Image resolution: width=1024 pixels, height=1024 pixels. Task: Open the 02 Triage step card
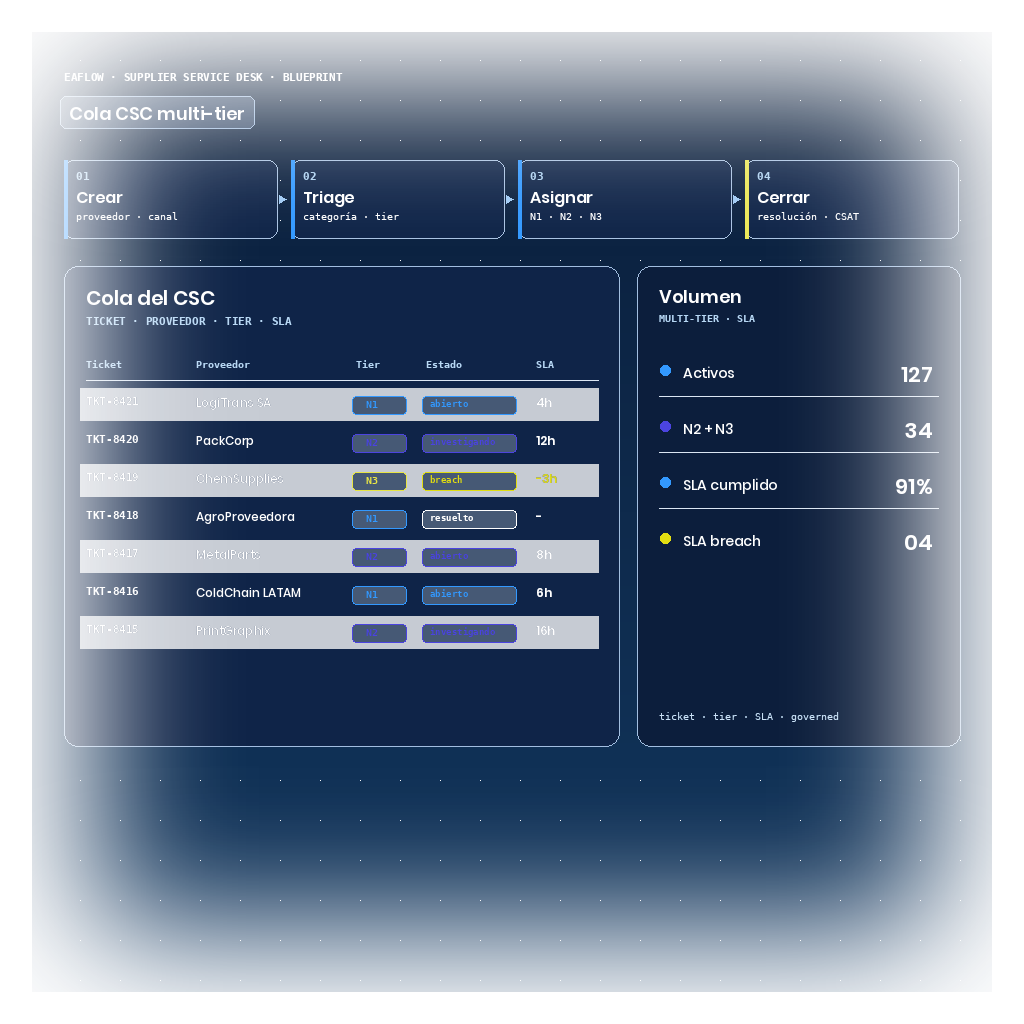click(398, 199)
